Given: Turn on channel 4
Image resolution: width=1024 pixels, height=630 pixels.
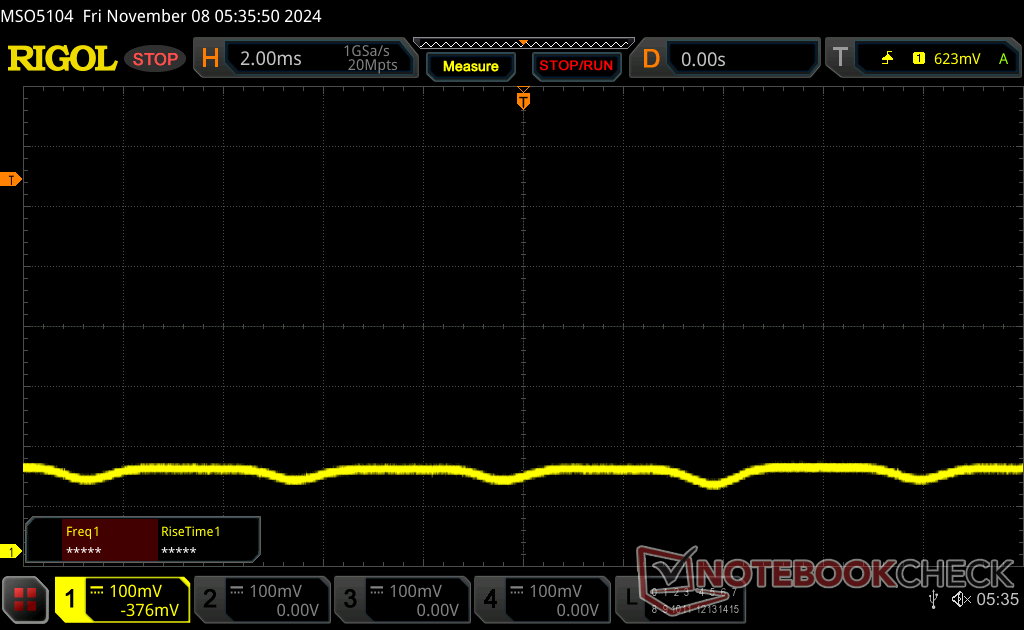Looking at the screenshot, I should point(542,599).
